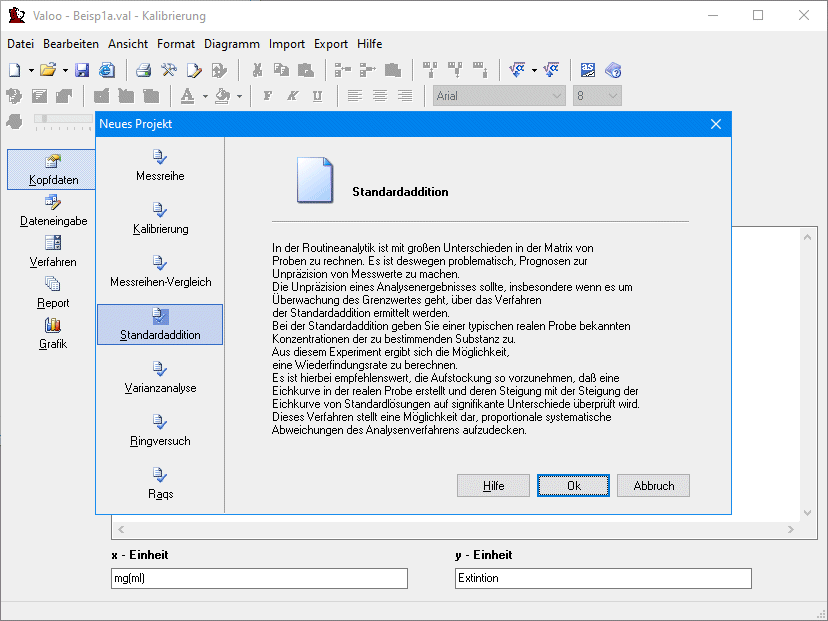This screenshot has height=621, width=828.
Task: Open the Grafik chart sidebar icon
Action: pyautogui.click(x=54, y=334)
